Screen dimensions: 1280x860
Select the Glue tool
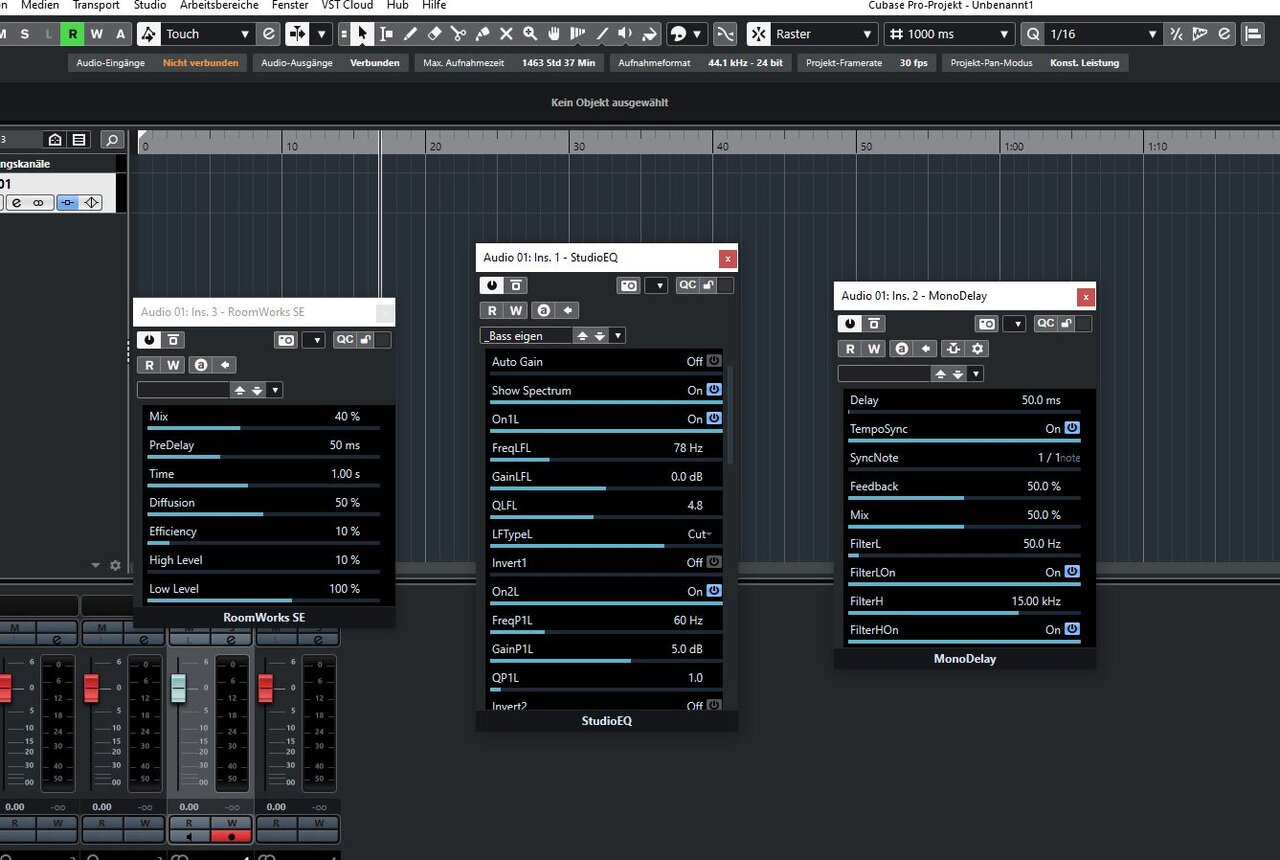point(482,34)
